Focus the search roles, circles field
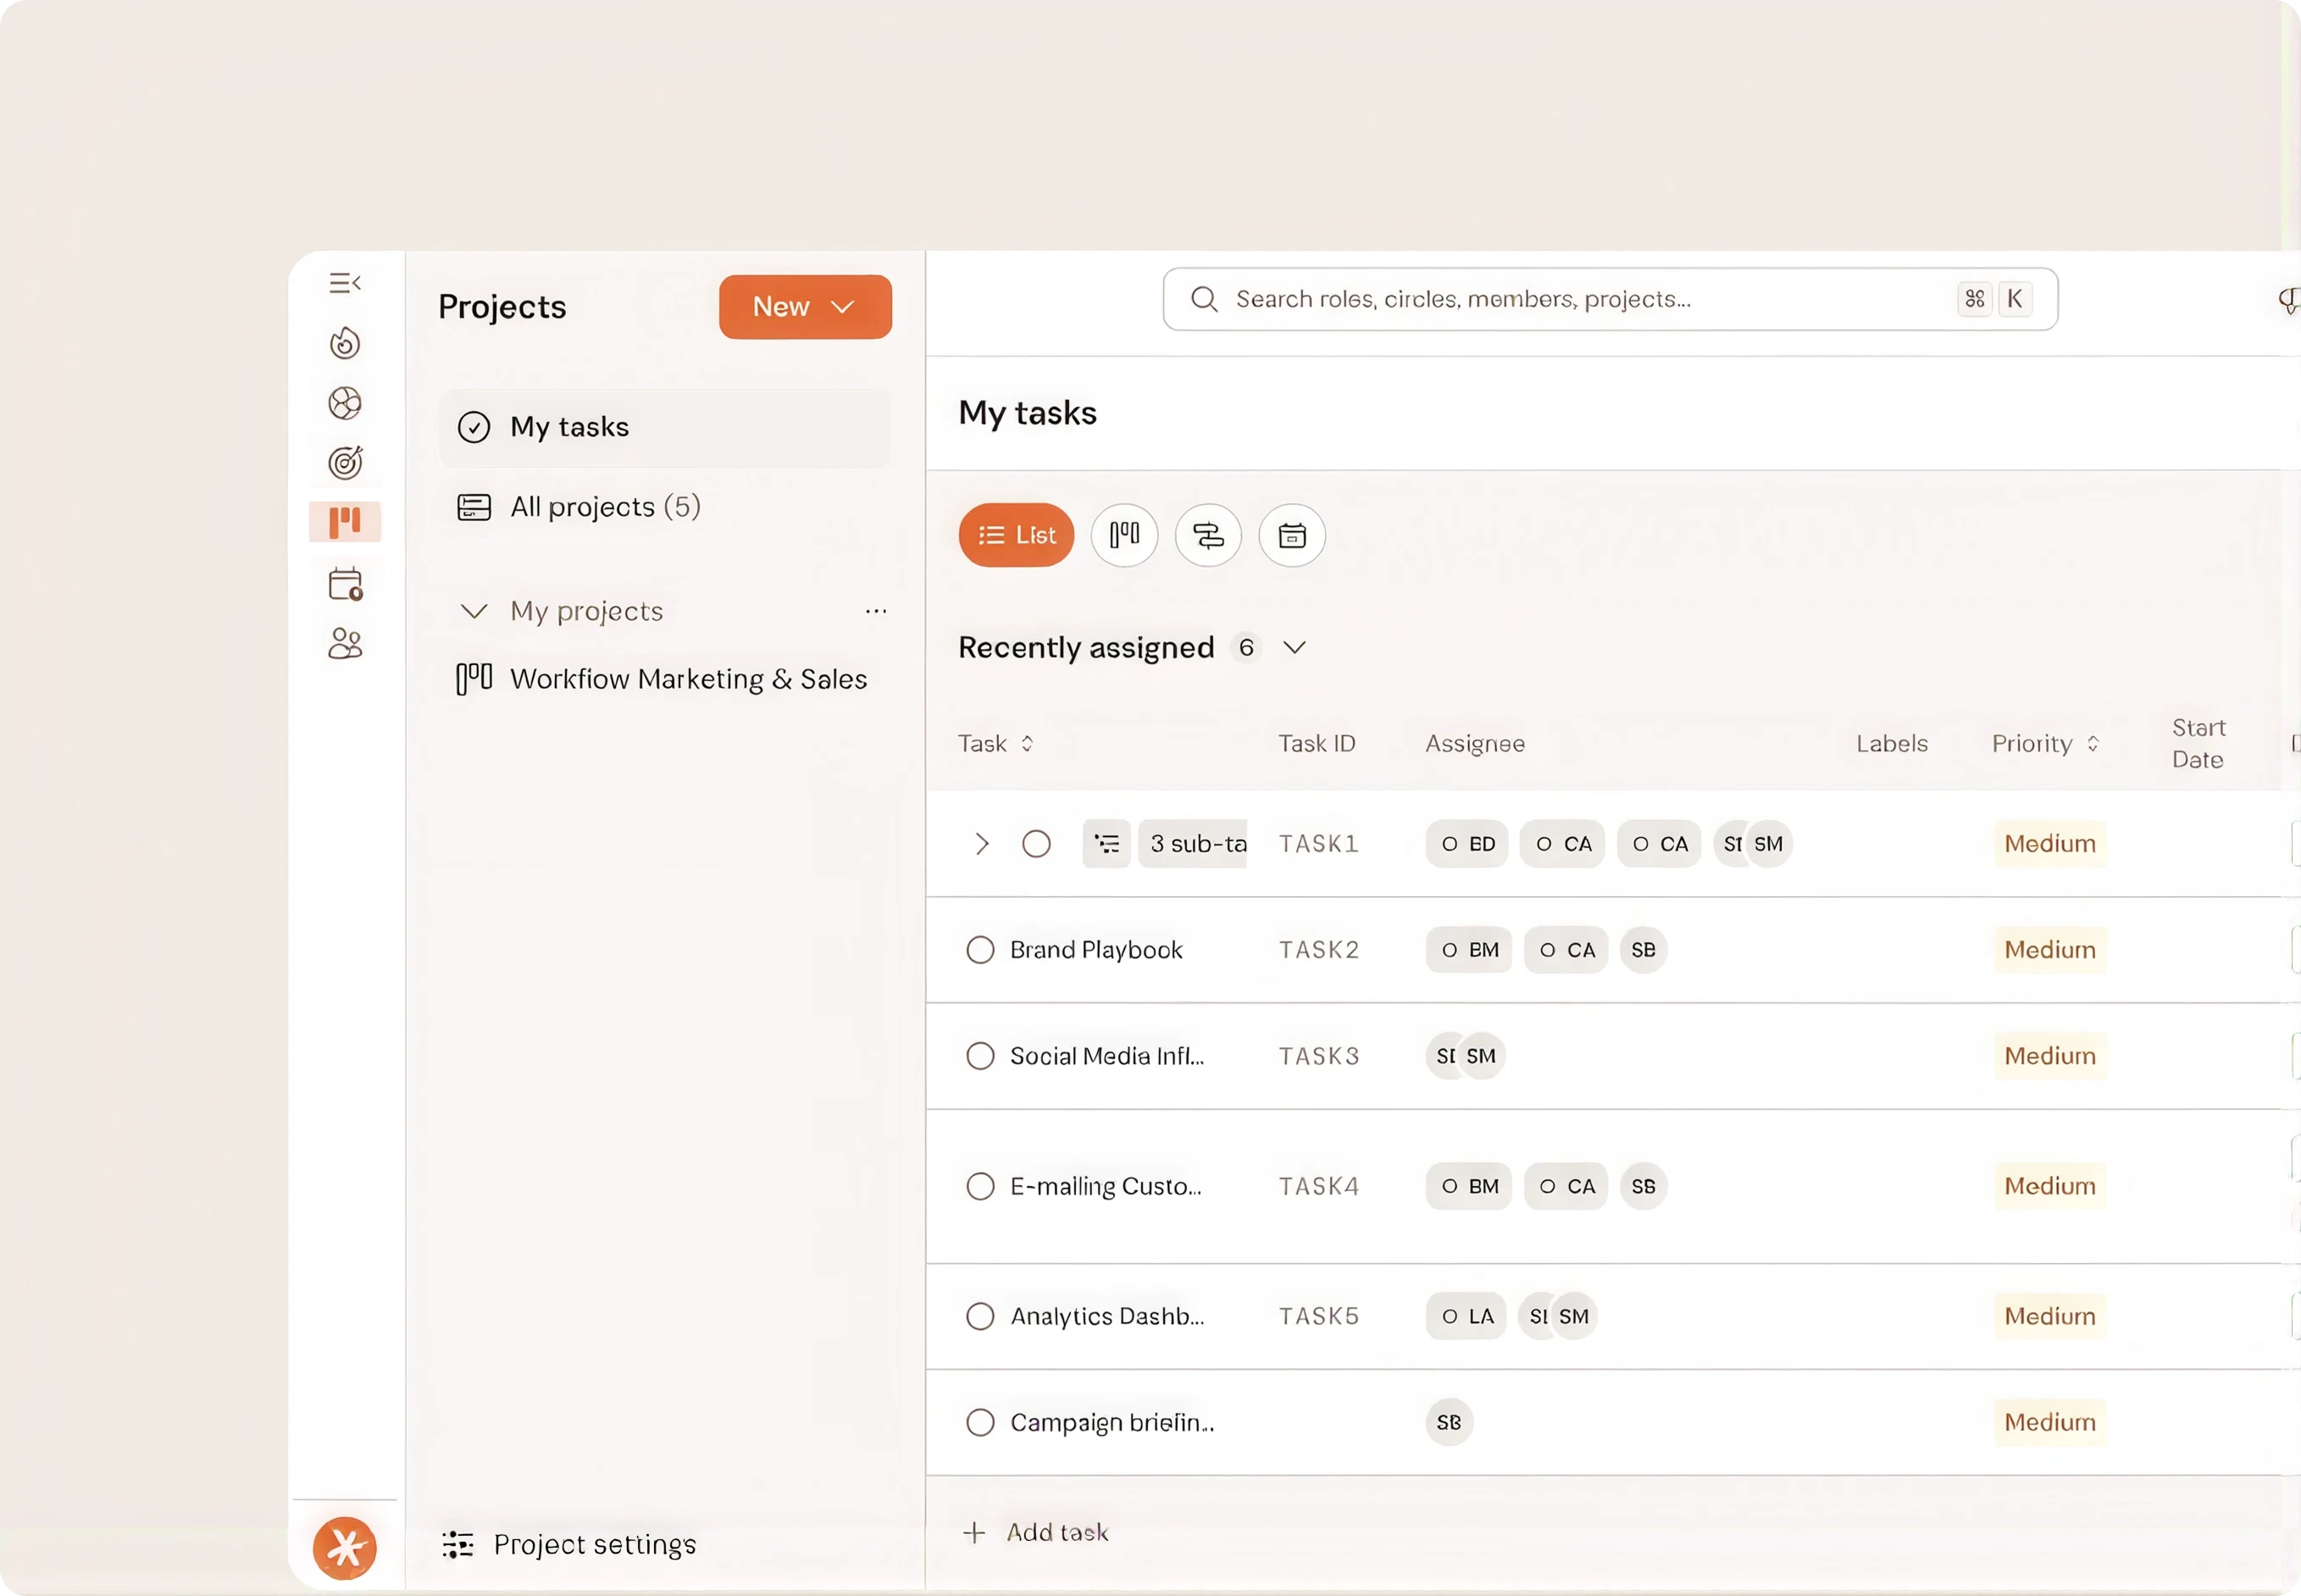Screen dimensions: 2301x1596 point(1610,299)
